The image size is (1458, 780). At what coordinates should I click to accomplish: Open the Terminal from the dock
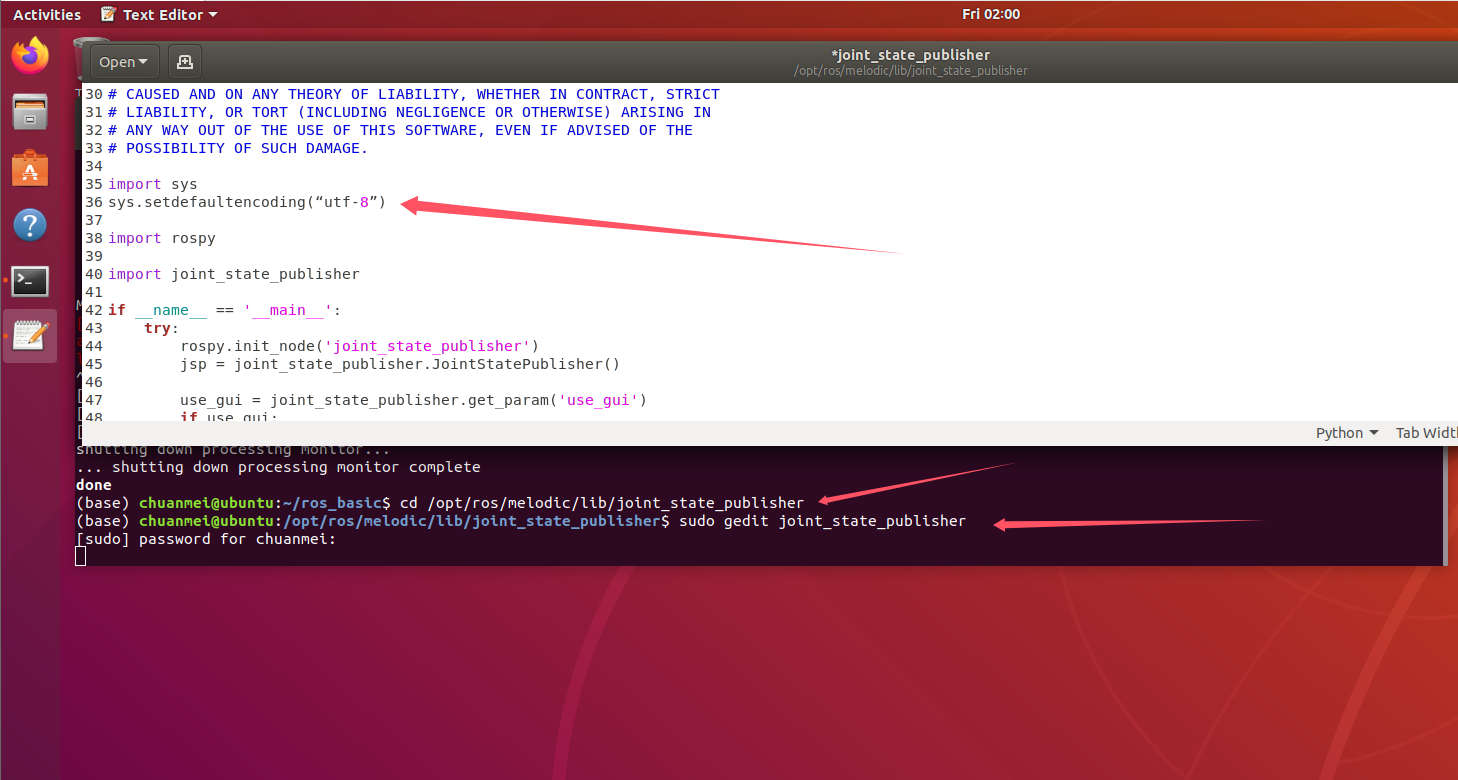pos(29,281)
